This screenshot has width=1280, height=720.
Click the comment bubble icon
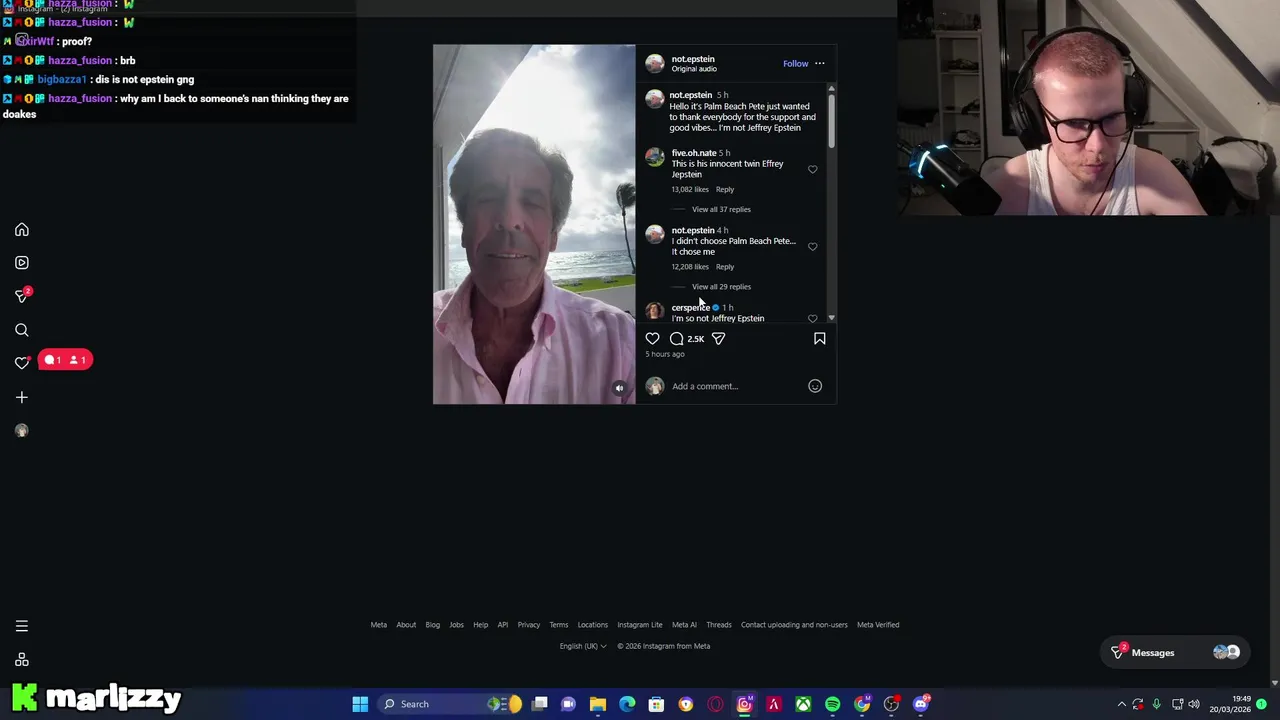pos(676,339)
